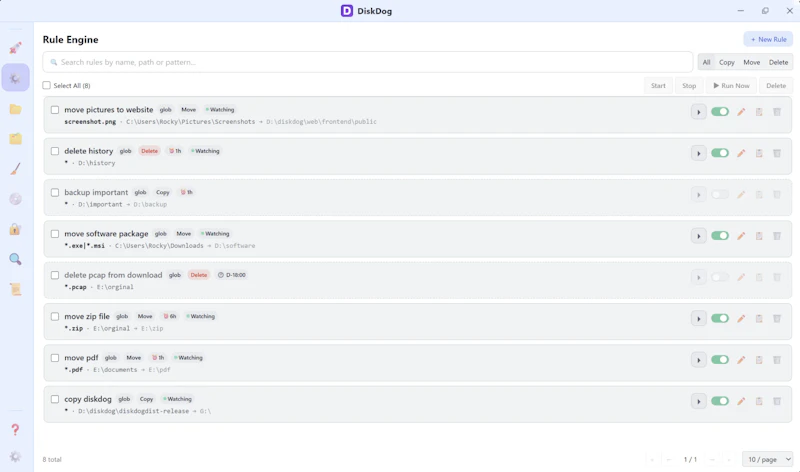This screenshot has width=800, height=472.
Task: Open the padlock icon in the sidebar
Action: (15, 229)
